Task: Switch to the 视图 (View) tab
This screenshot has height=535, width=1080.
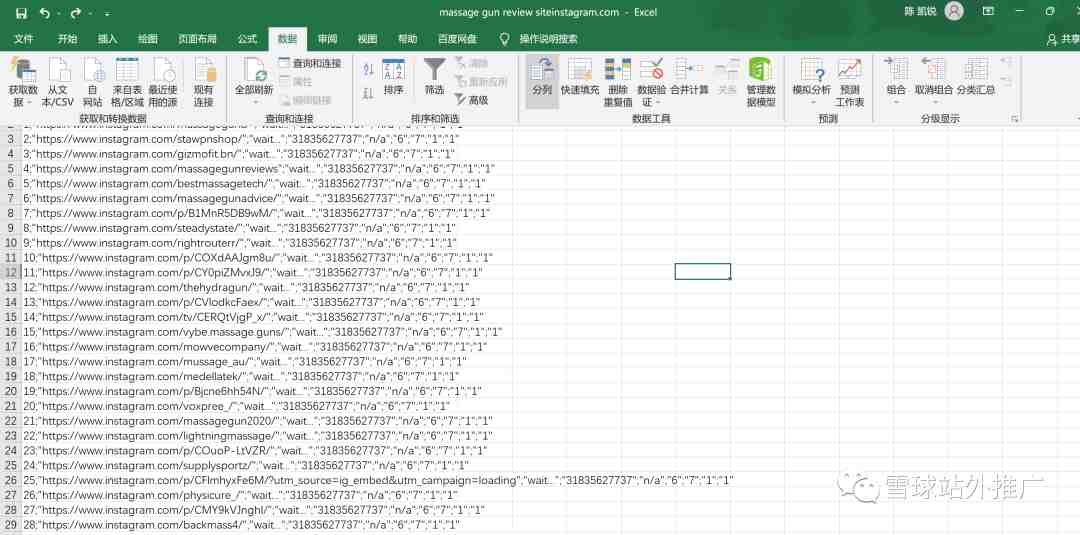Action: pyautogui.click(x=367, y=39)
